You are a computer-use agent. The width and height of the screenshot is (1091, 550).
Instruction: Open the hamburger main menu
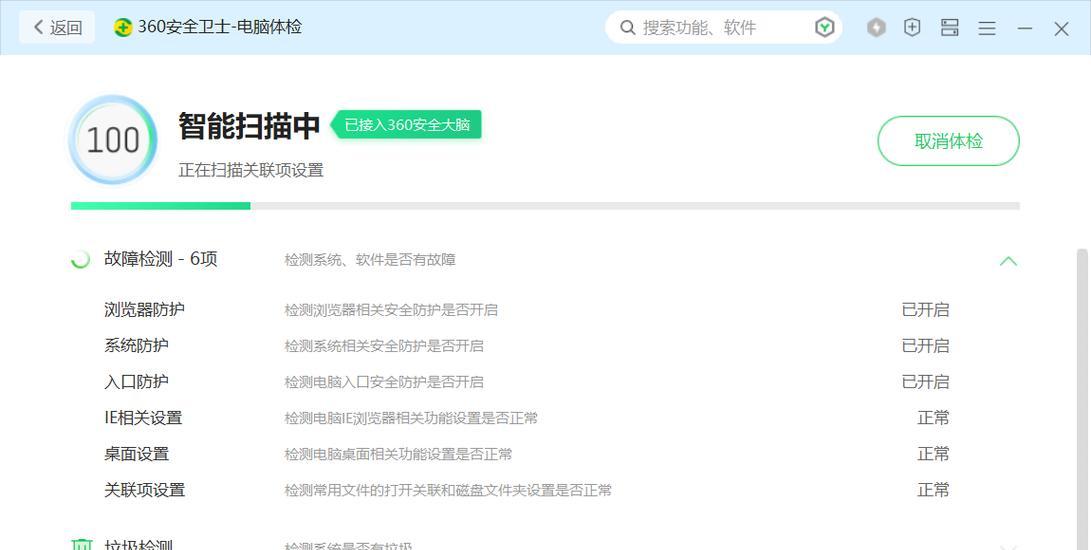click(x=987, y=29)
